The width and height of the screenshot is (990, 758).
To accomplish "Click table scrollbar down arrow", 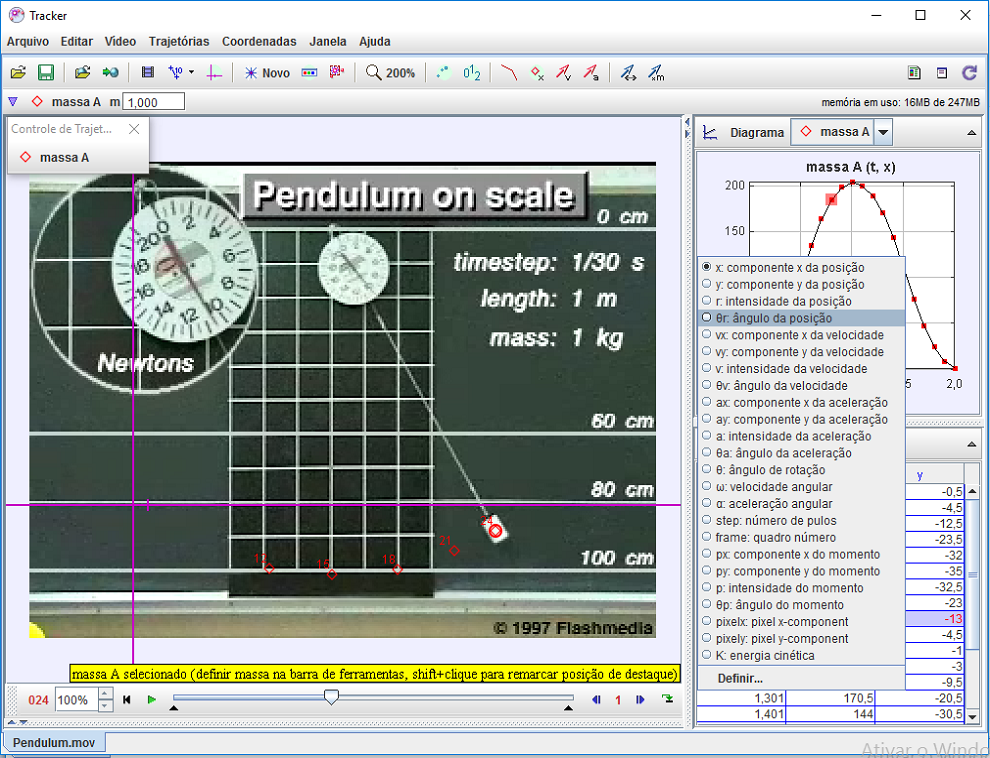I will 972,716.
